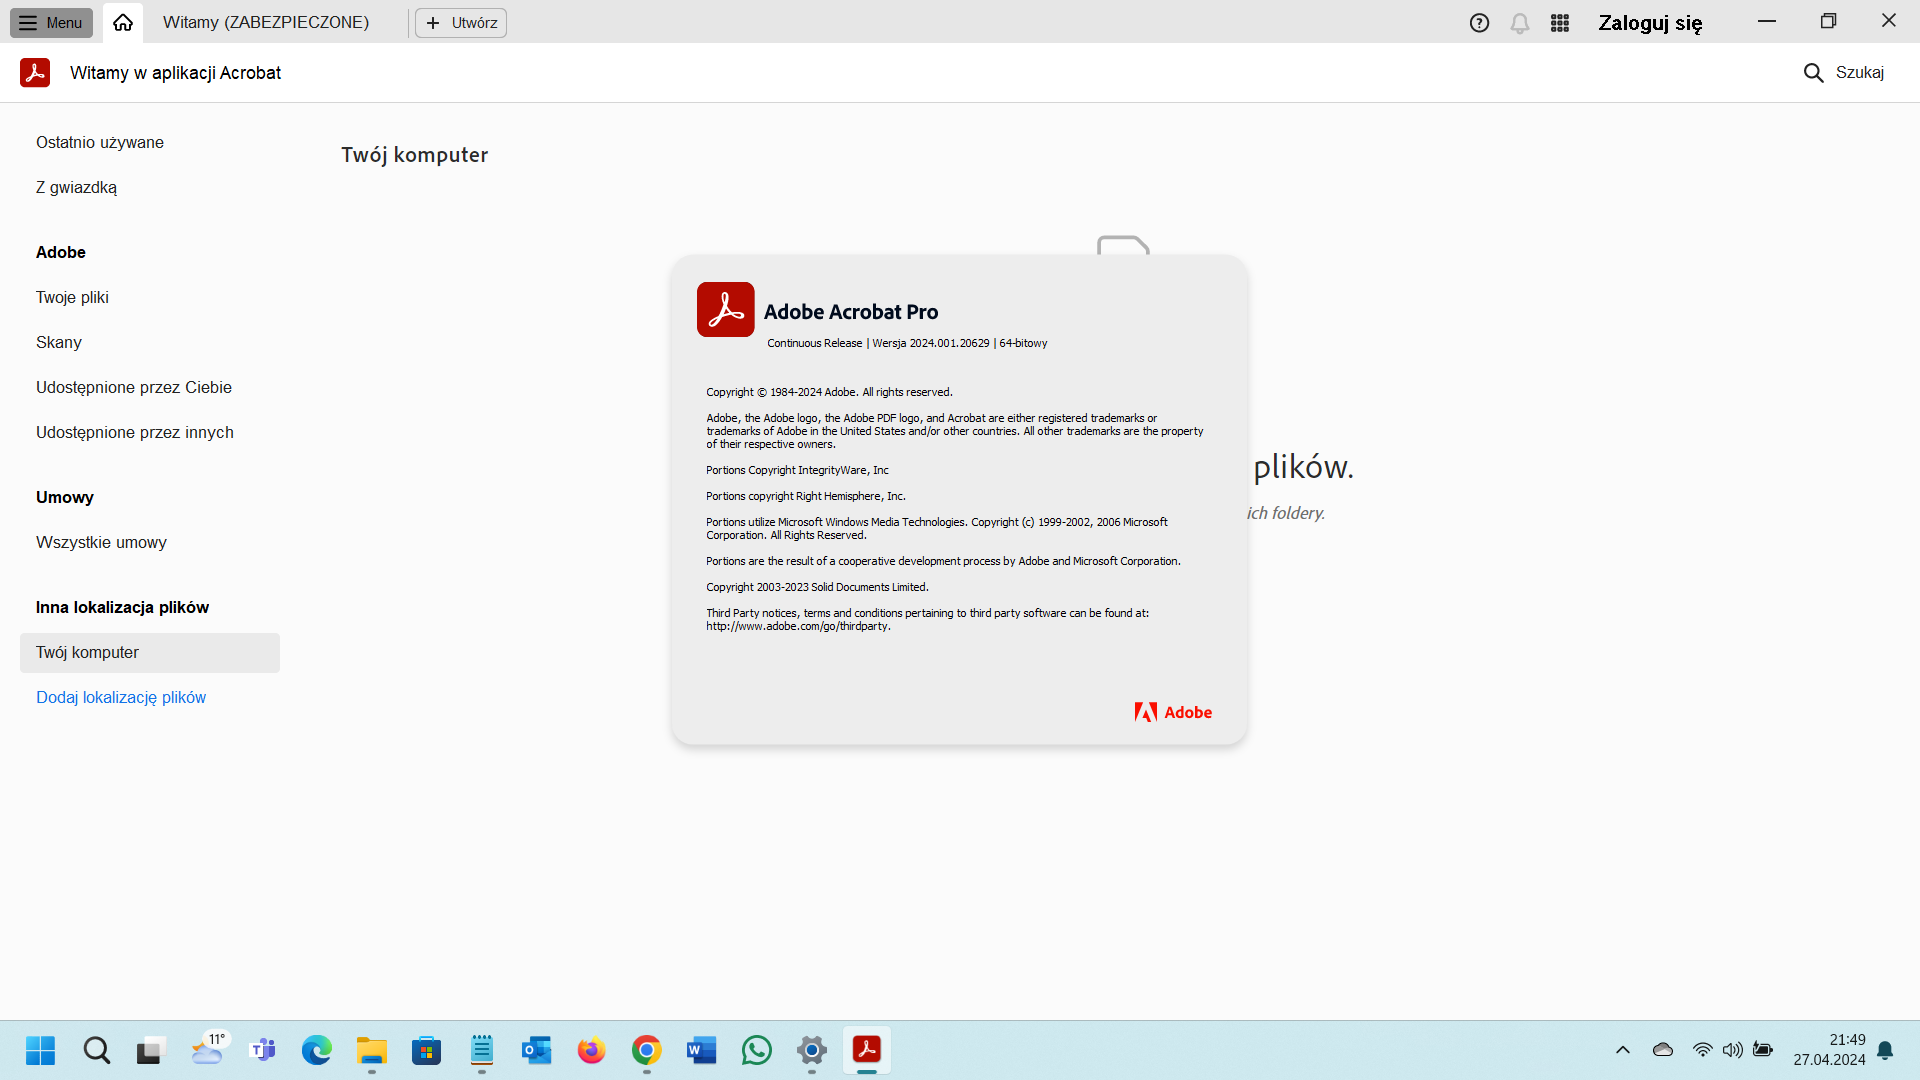Open Z gwiazdką starred files
The width and height of the screenshot is (1920, 1080).
point(76,187)
